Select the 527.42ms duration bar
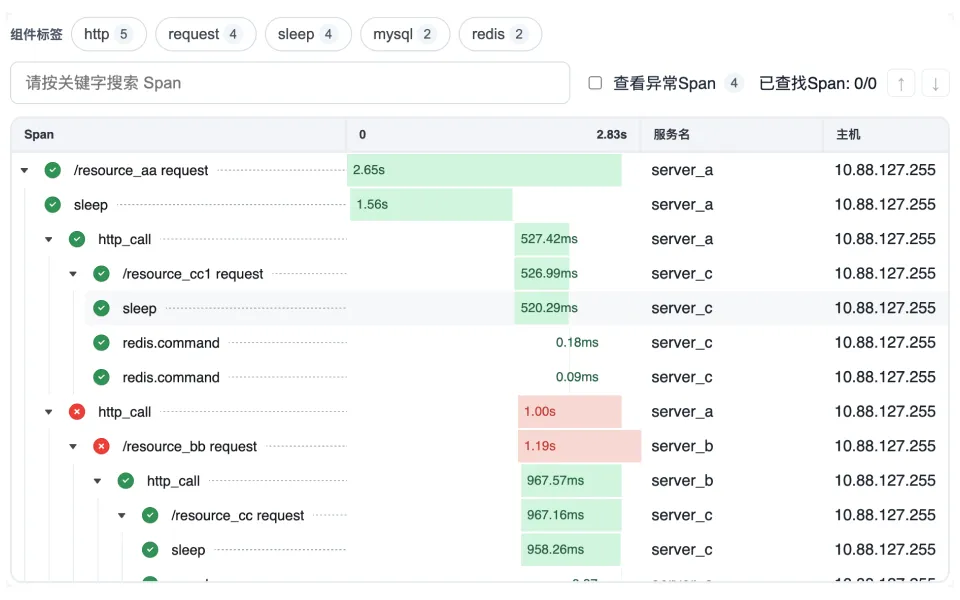The image size is (960, 600). click(x=542, y=239)
